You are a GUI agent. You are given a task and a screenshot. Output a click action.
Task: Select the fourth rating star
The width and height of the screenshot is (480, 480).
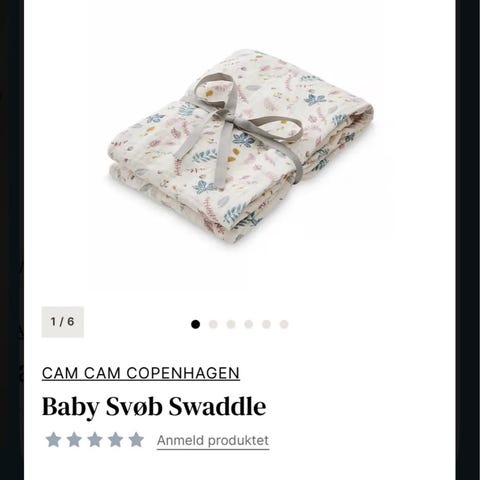point(115,440)
